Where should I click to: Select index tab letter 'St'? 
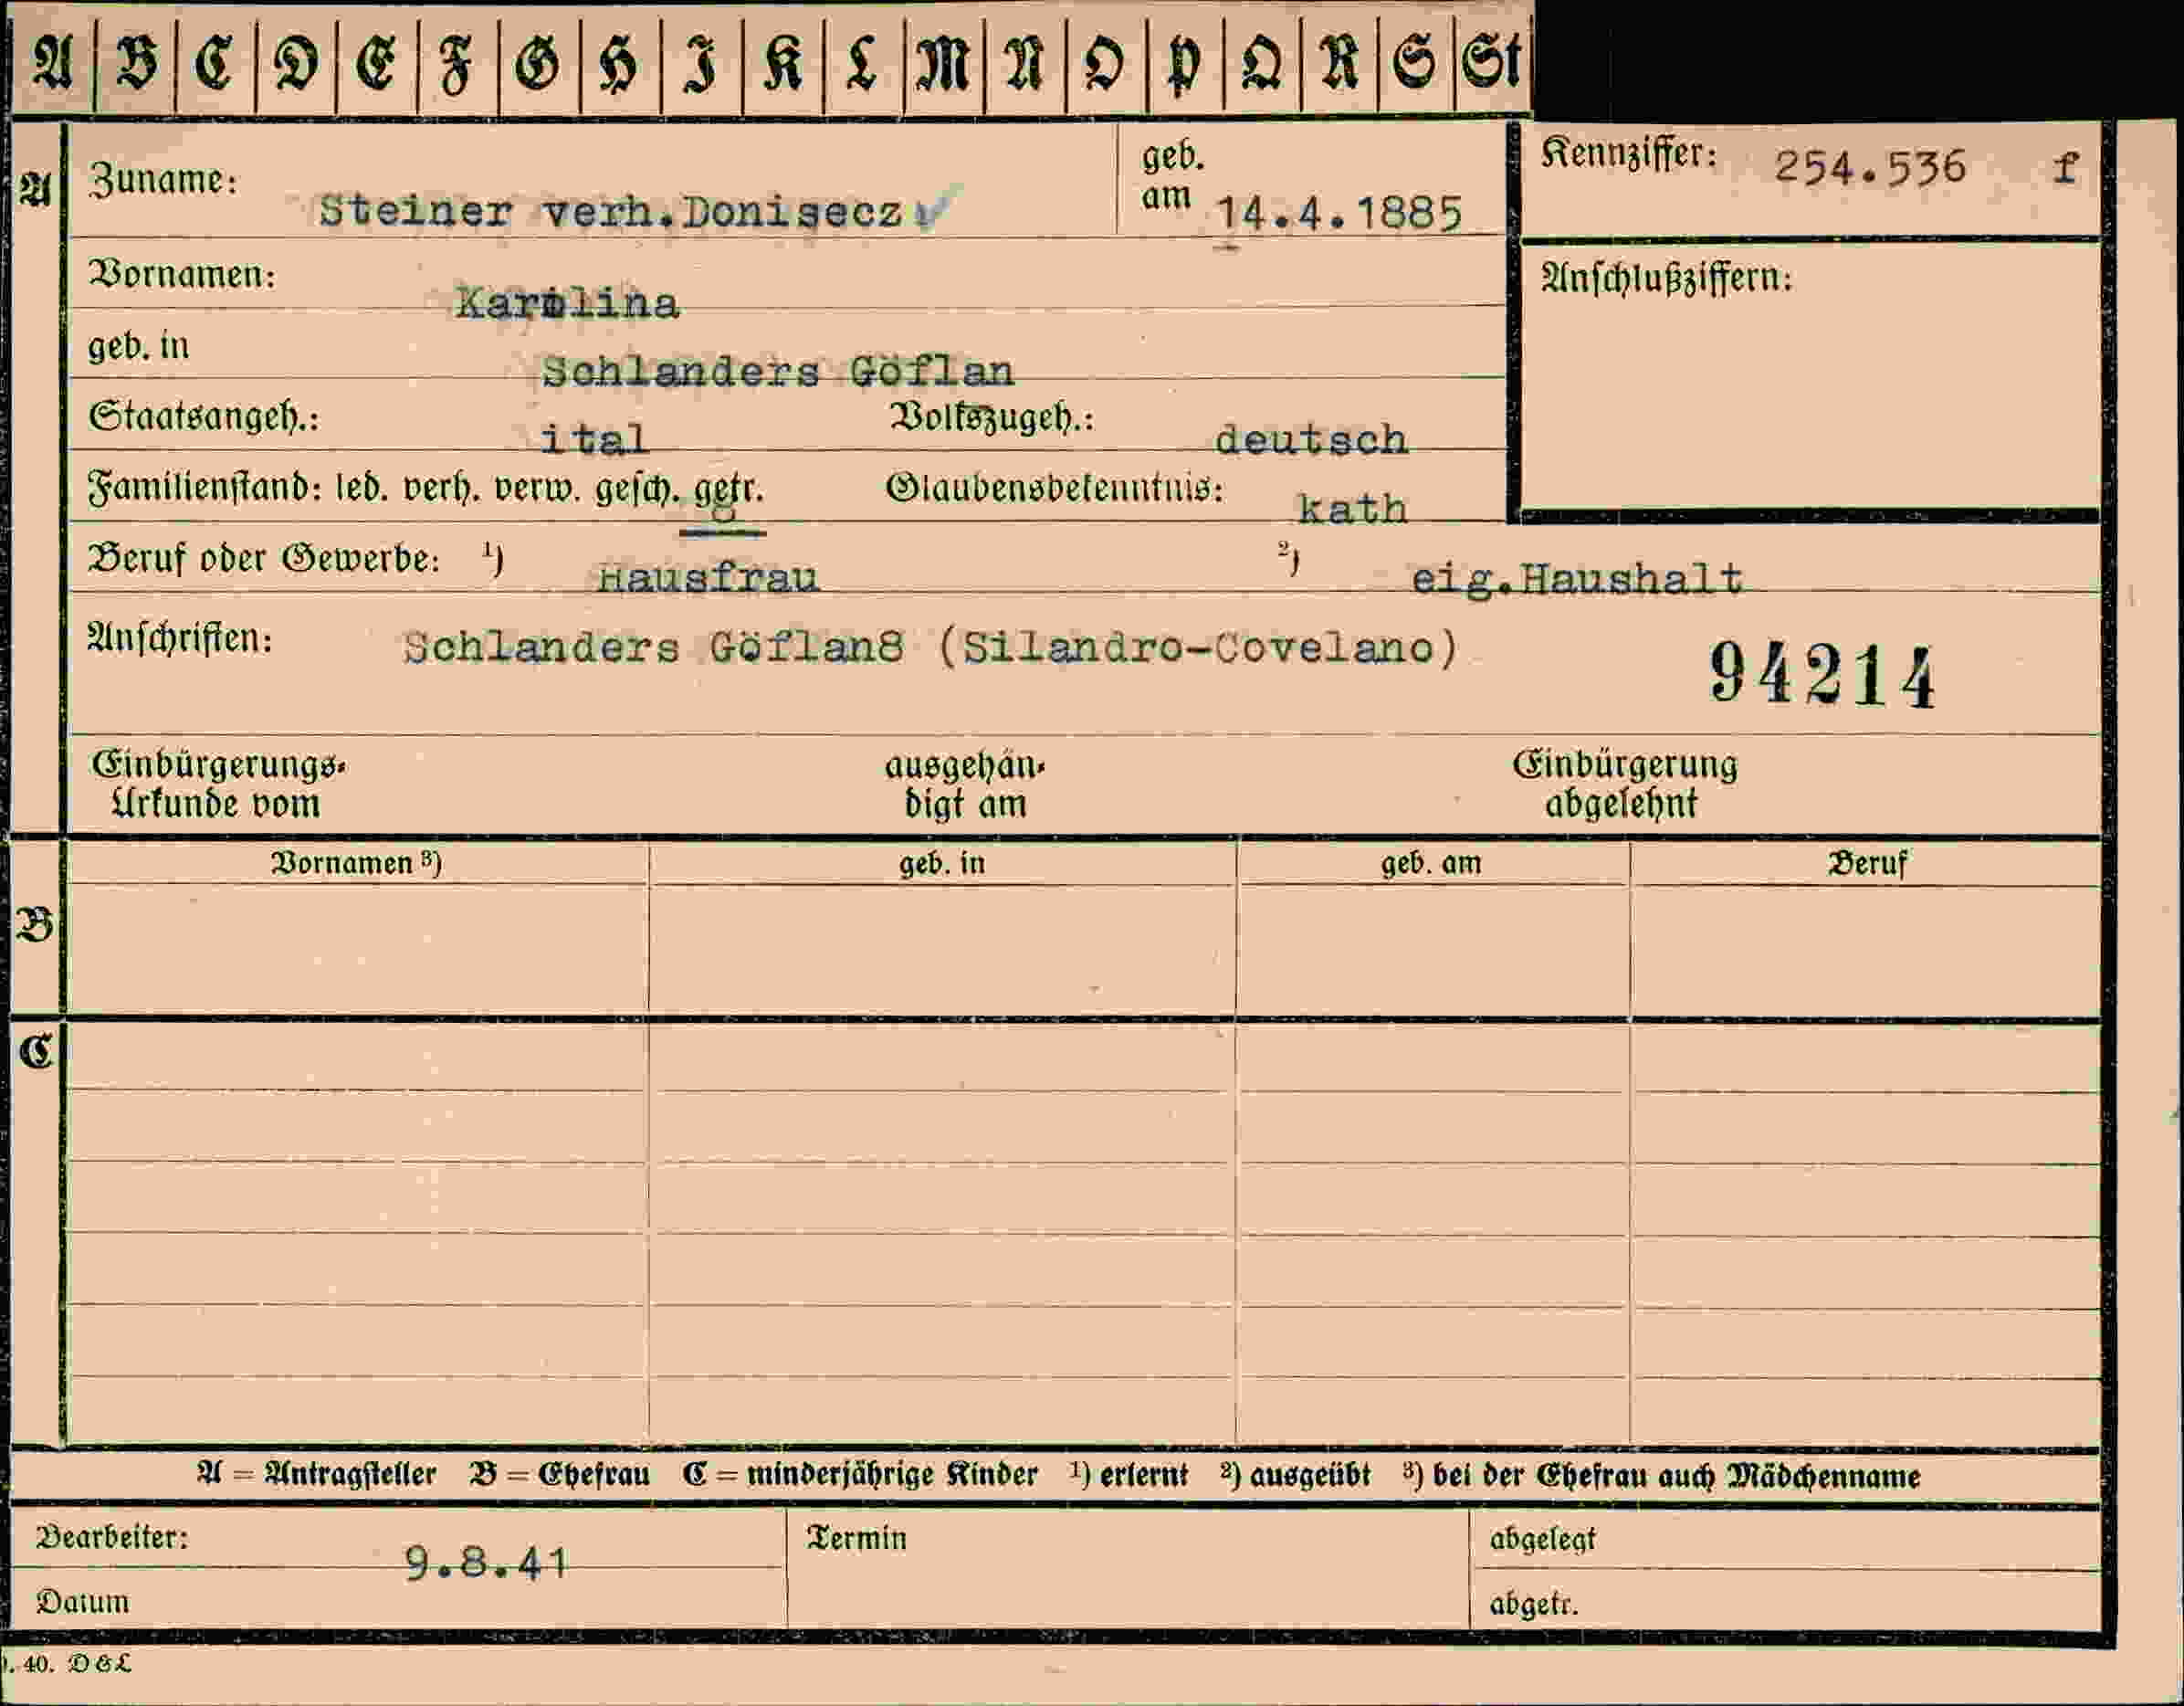coord(1491,61)
